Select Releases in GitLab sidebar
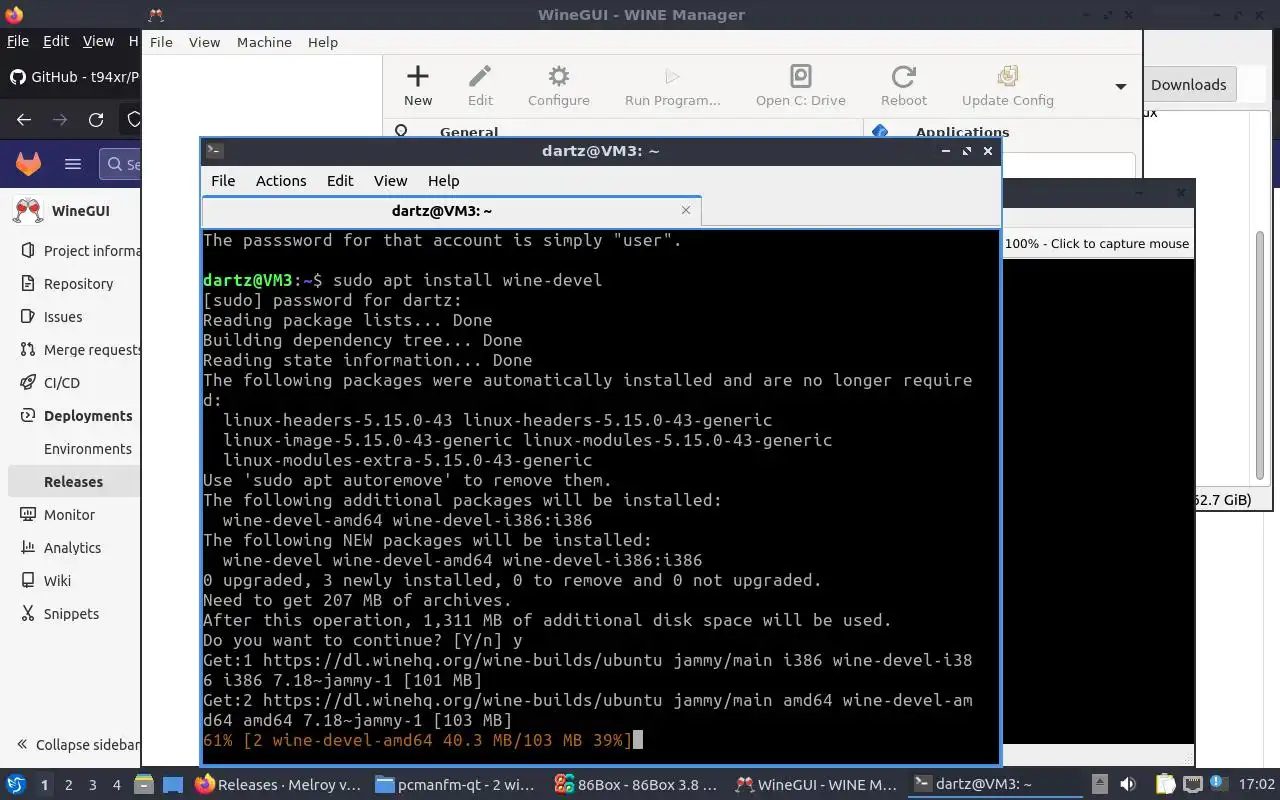This screenshot has width=1280, height=800. click(x=73, y=482)
